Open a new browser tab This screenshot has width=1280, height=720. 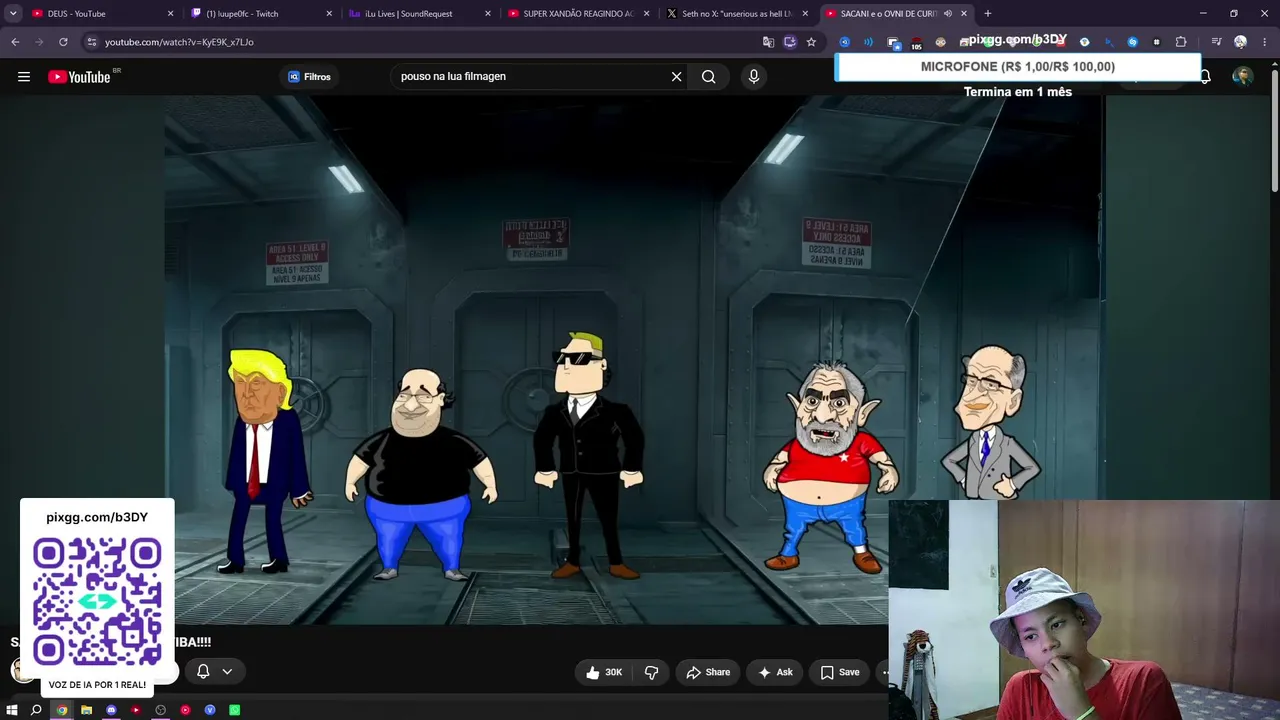[988, 14]
